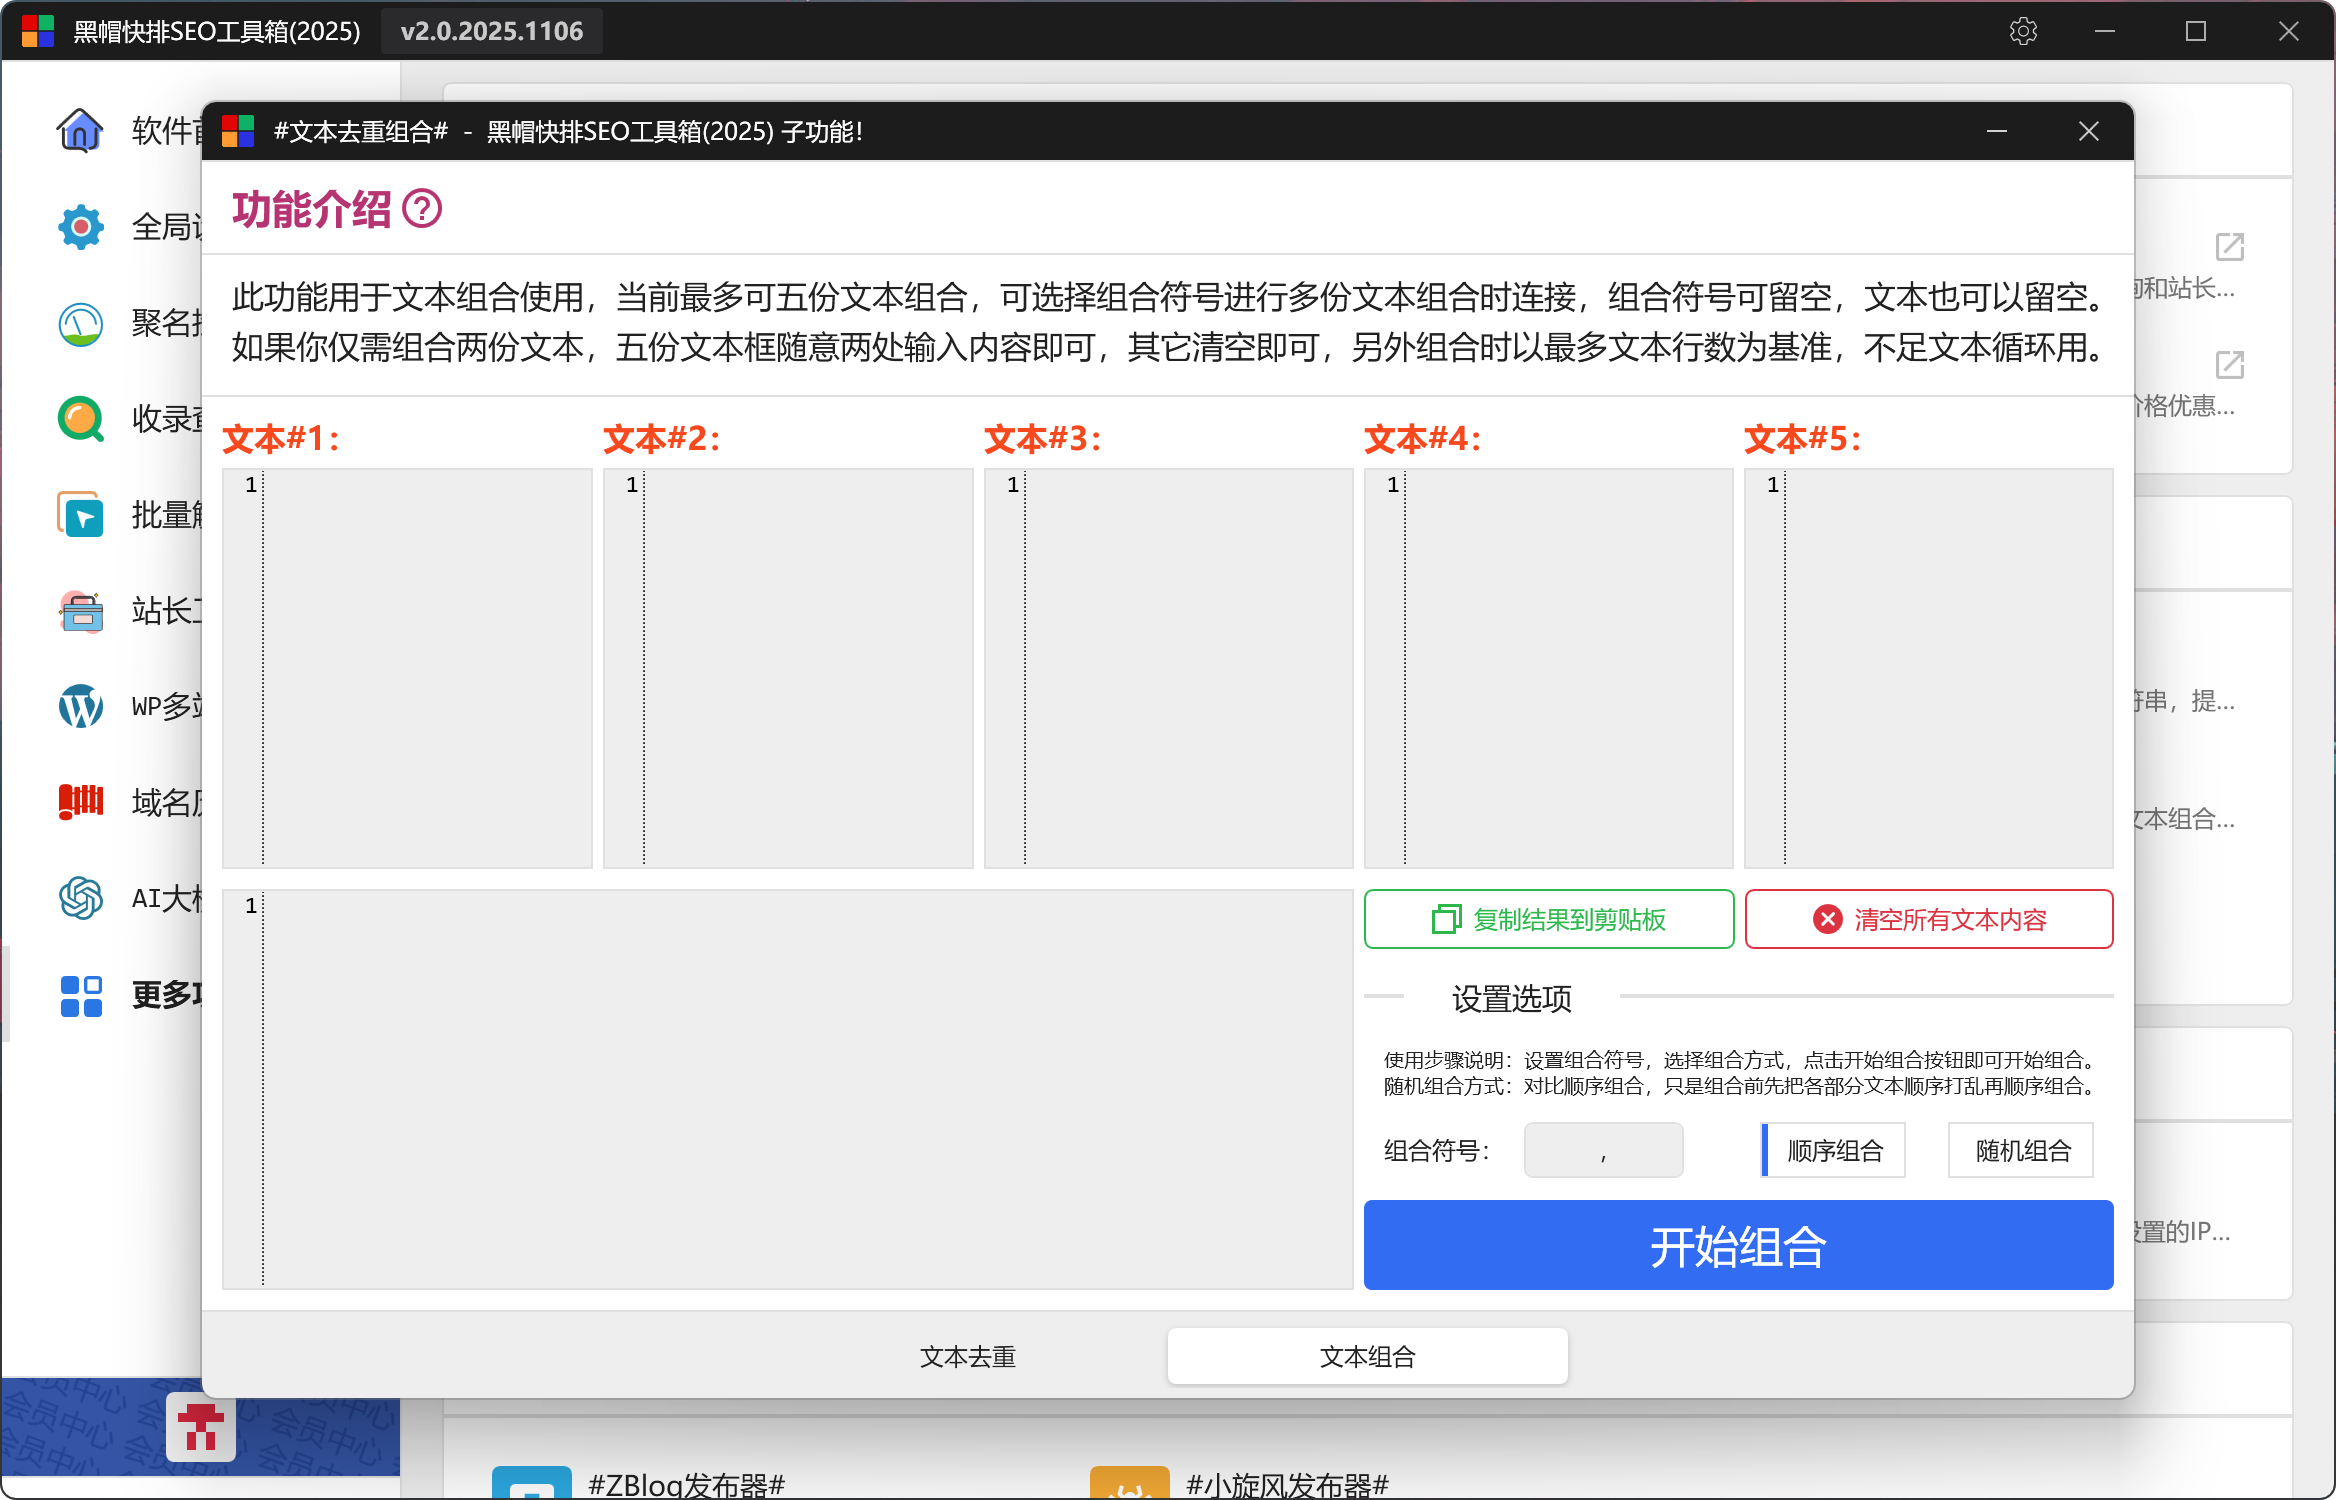
Task: Switch to the 文本去重 tab
Action: coord(967,1356)
